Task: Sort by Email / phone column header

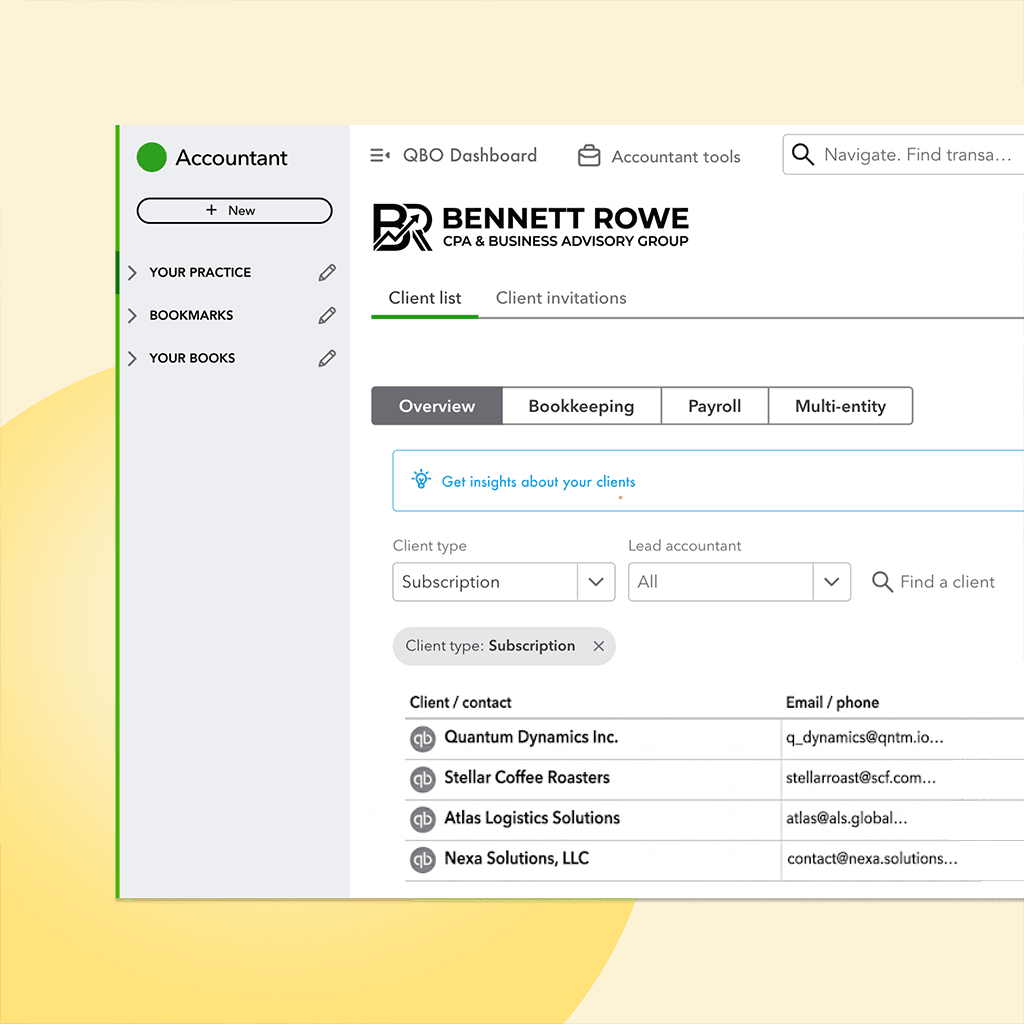Action: pyautogui.click(x=832, y=703)
